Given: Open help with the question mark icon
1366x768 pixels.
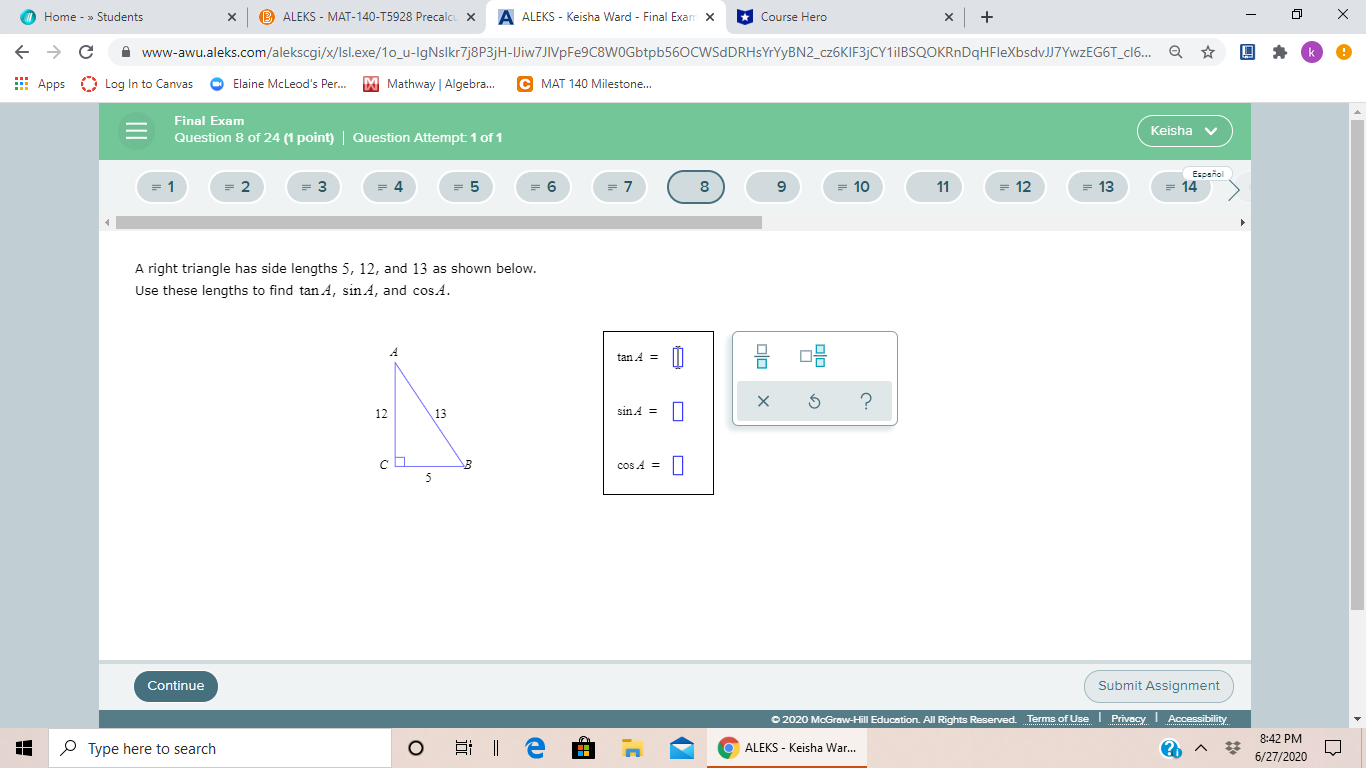Looking at the screenshot, I should pyautogui.click(x=864, y=401).
